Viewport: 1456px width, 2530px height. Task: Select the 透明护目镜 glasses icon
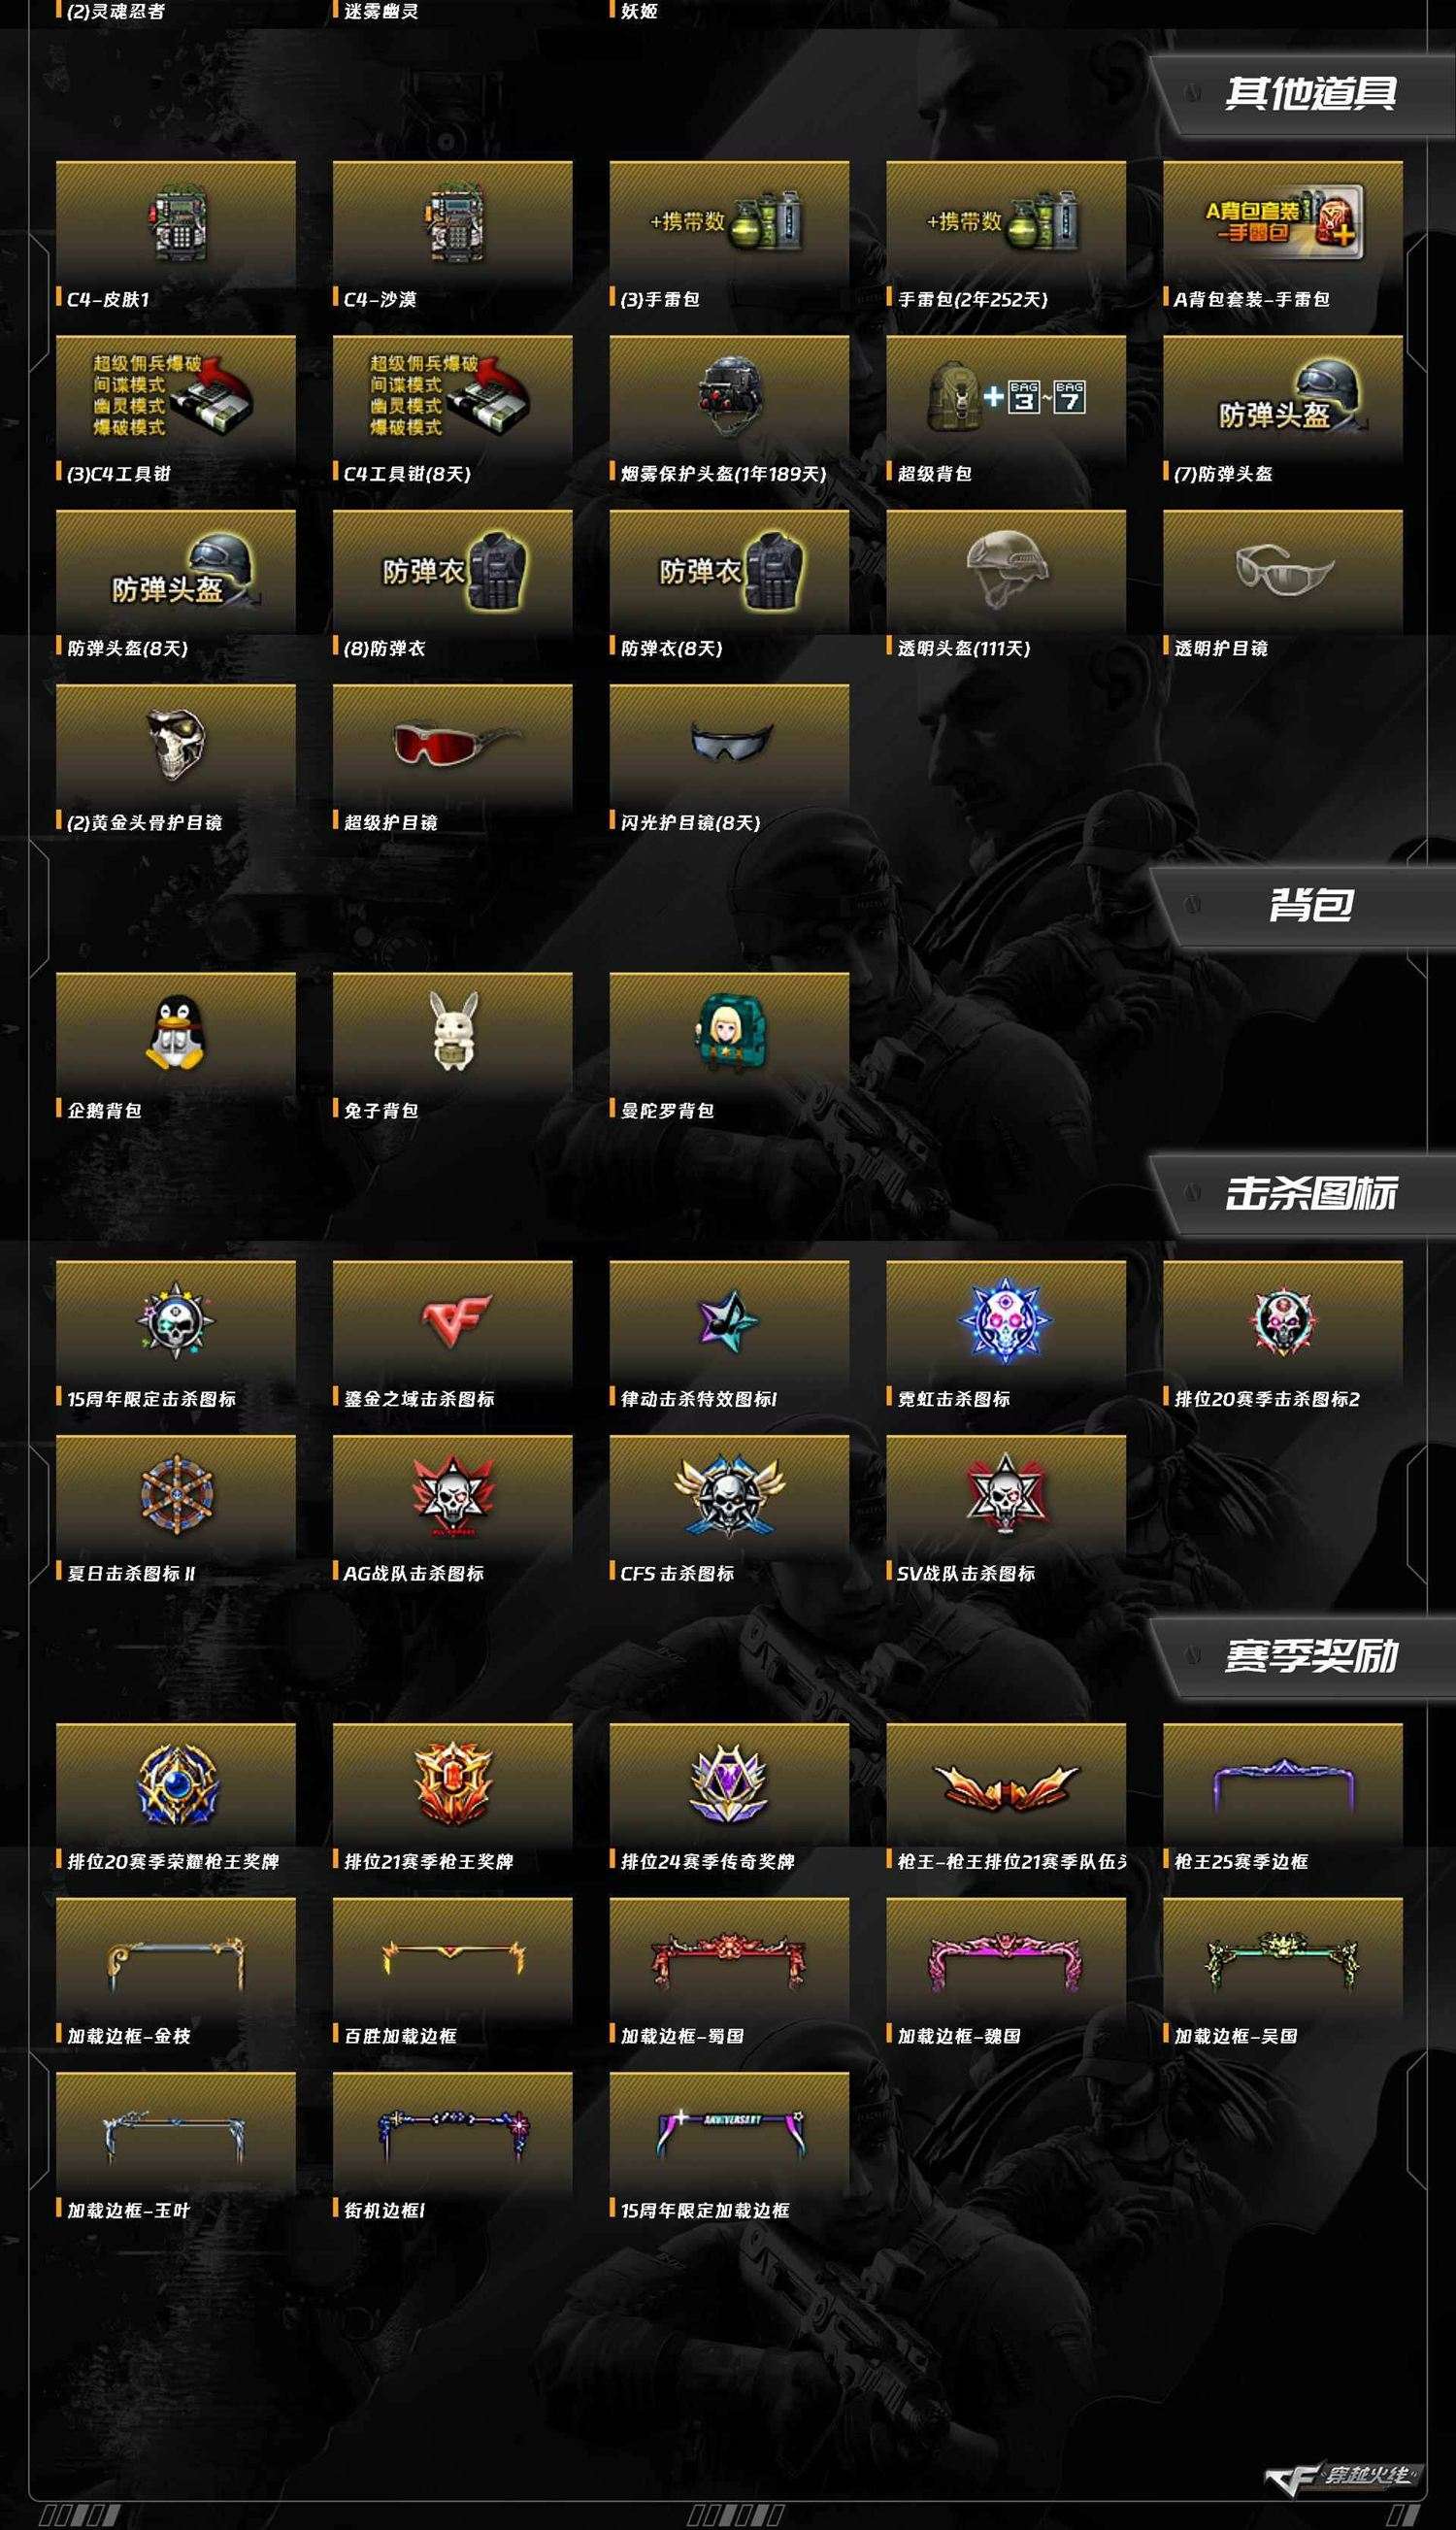pos(1283,571)
